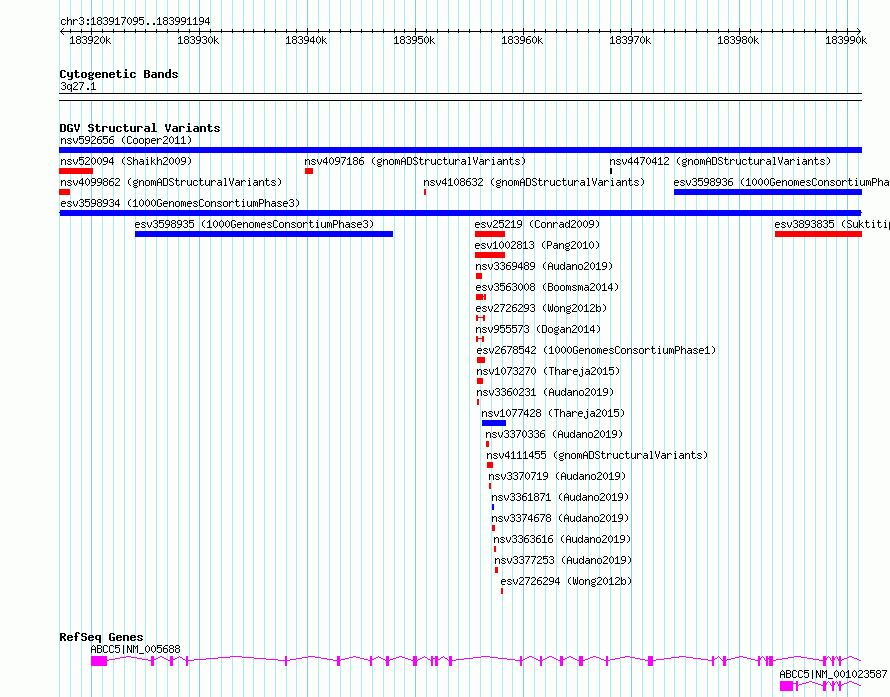Open esv1002813 (Pang2010) variant label
Image resolution: width=890 pixels, height=697 pixels.
(x=538, y=245)
